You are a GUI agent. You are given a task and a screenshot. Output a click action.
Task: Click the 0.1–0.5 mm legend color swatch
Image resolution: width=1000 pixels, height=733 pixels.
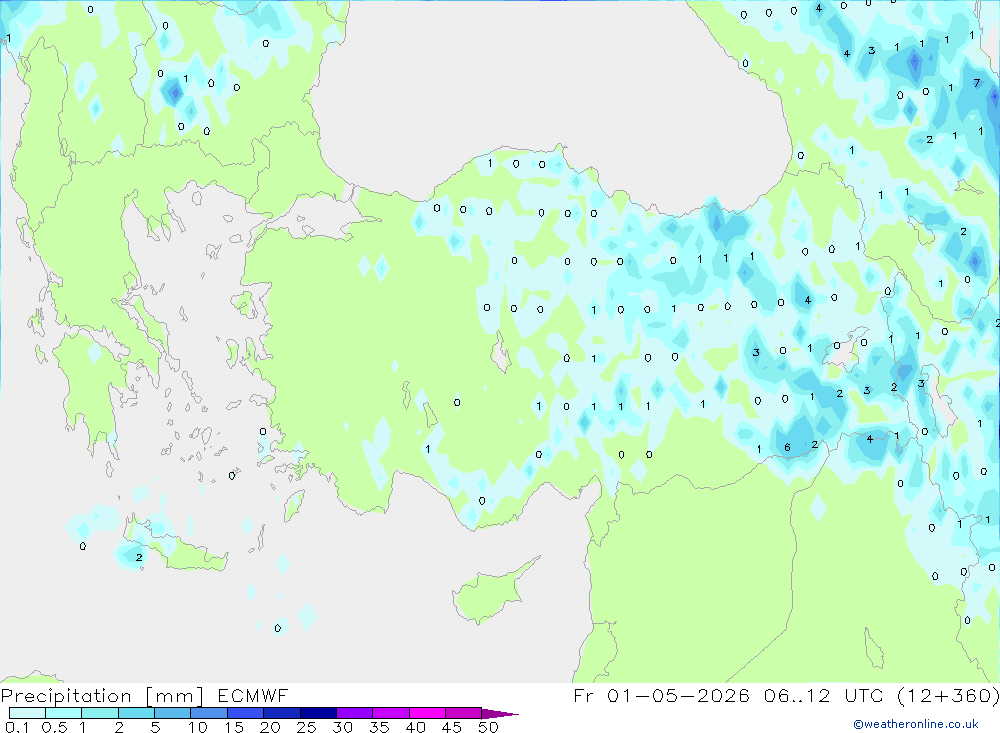[x=27, y=713]
